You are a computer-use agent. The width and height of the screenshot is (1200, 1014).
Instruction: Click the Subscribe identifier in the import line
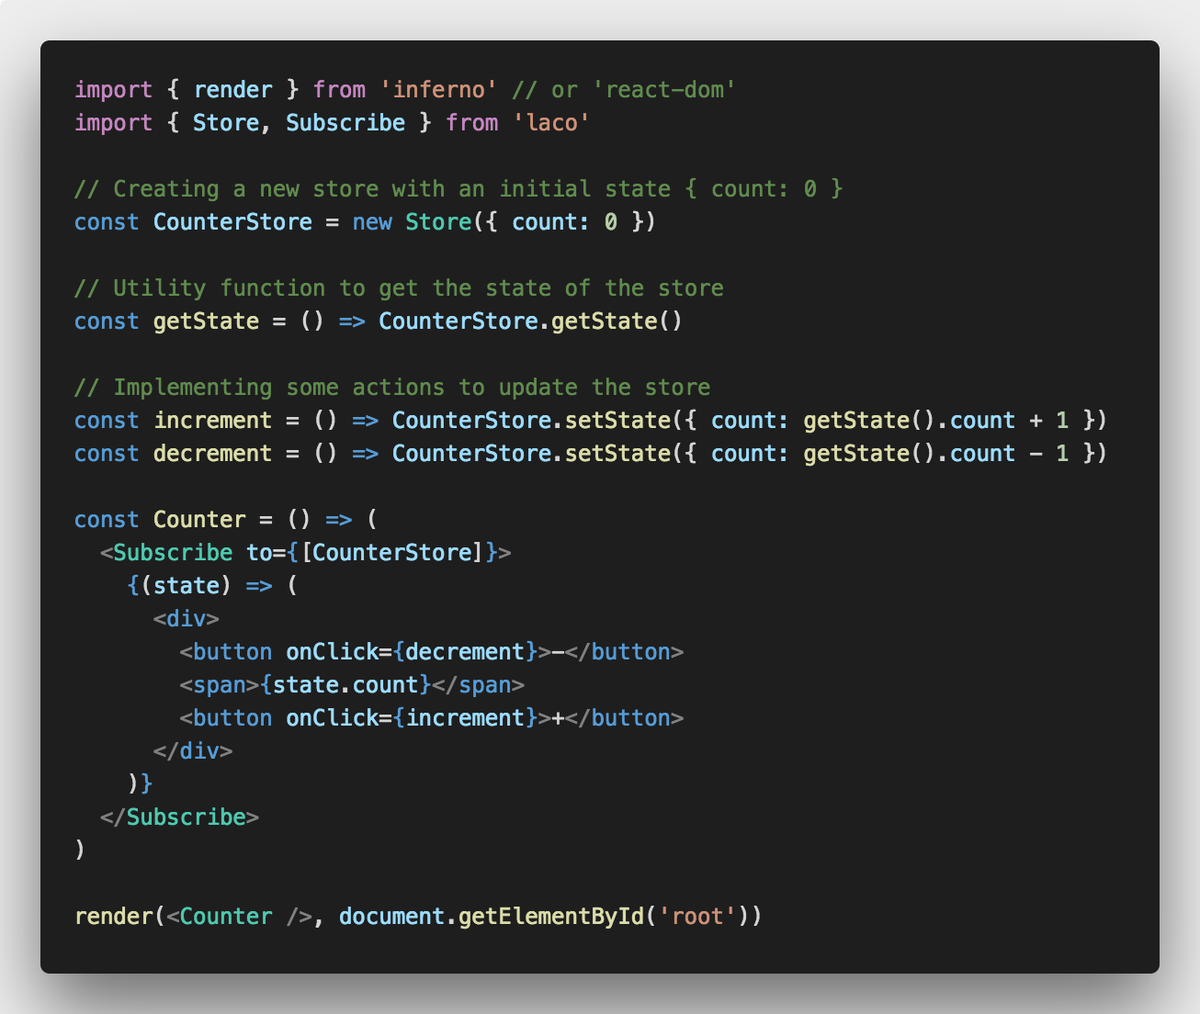[x=345, y=122]
